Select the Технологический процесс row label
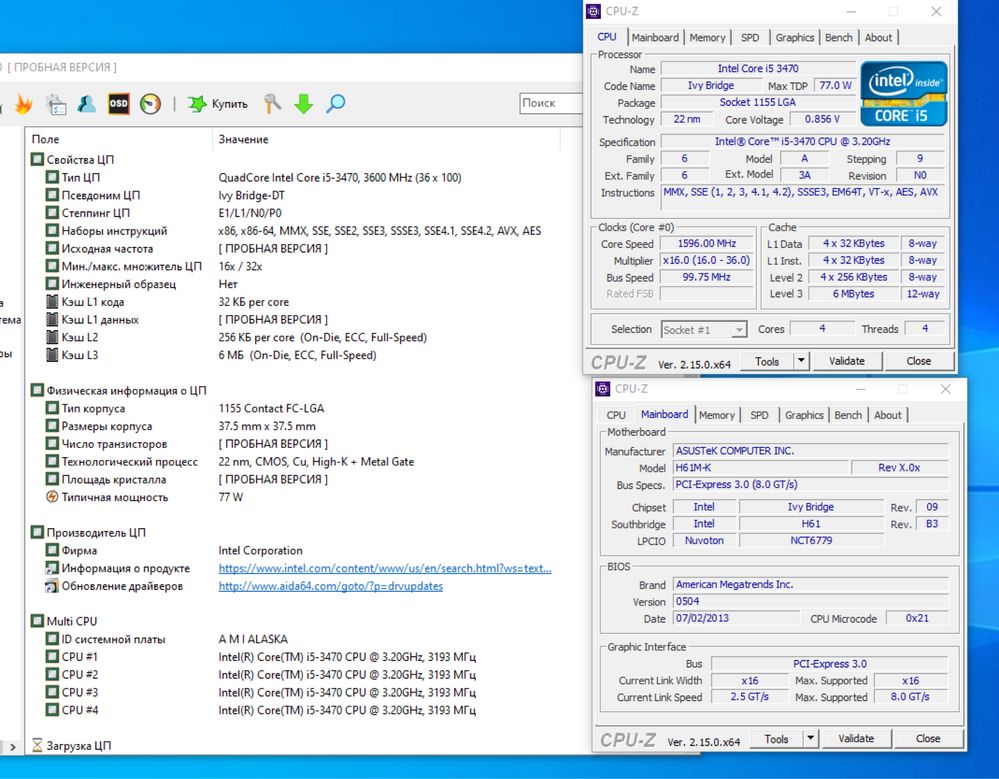The width and height of the screenshot is (999, 779). [130, 462]
